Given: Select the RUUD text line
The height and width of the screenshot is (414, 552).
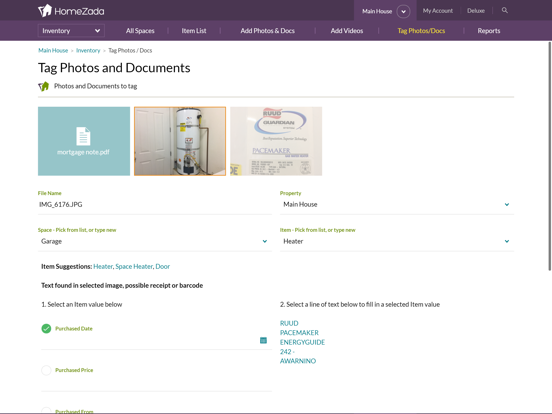Looking at the screenshot, I should [x=289, y=324].
